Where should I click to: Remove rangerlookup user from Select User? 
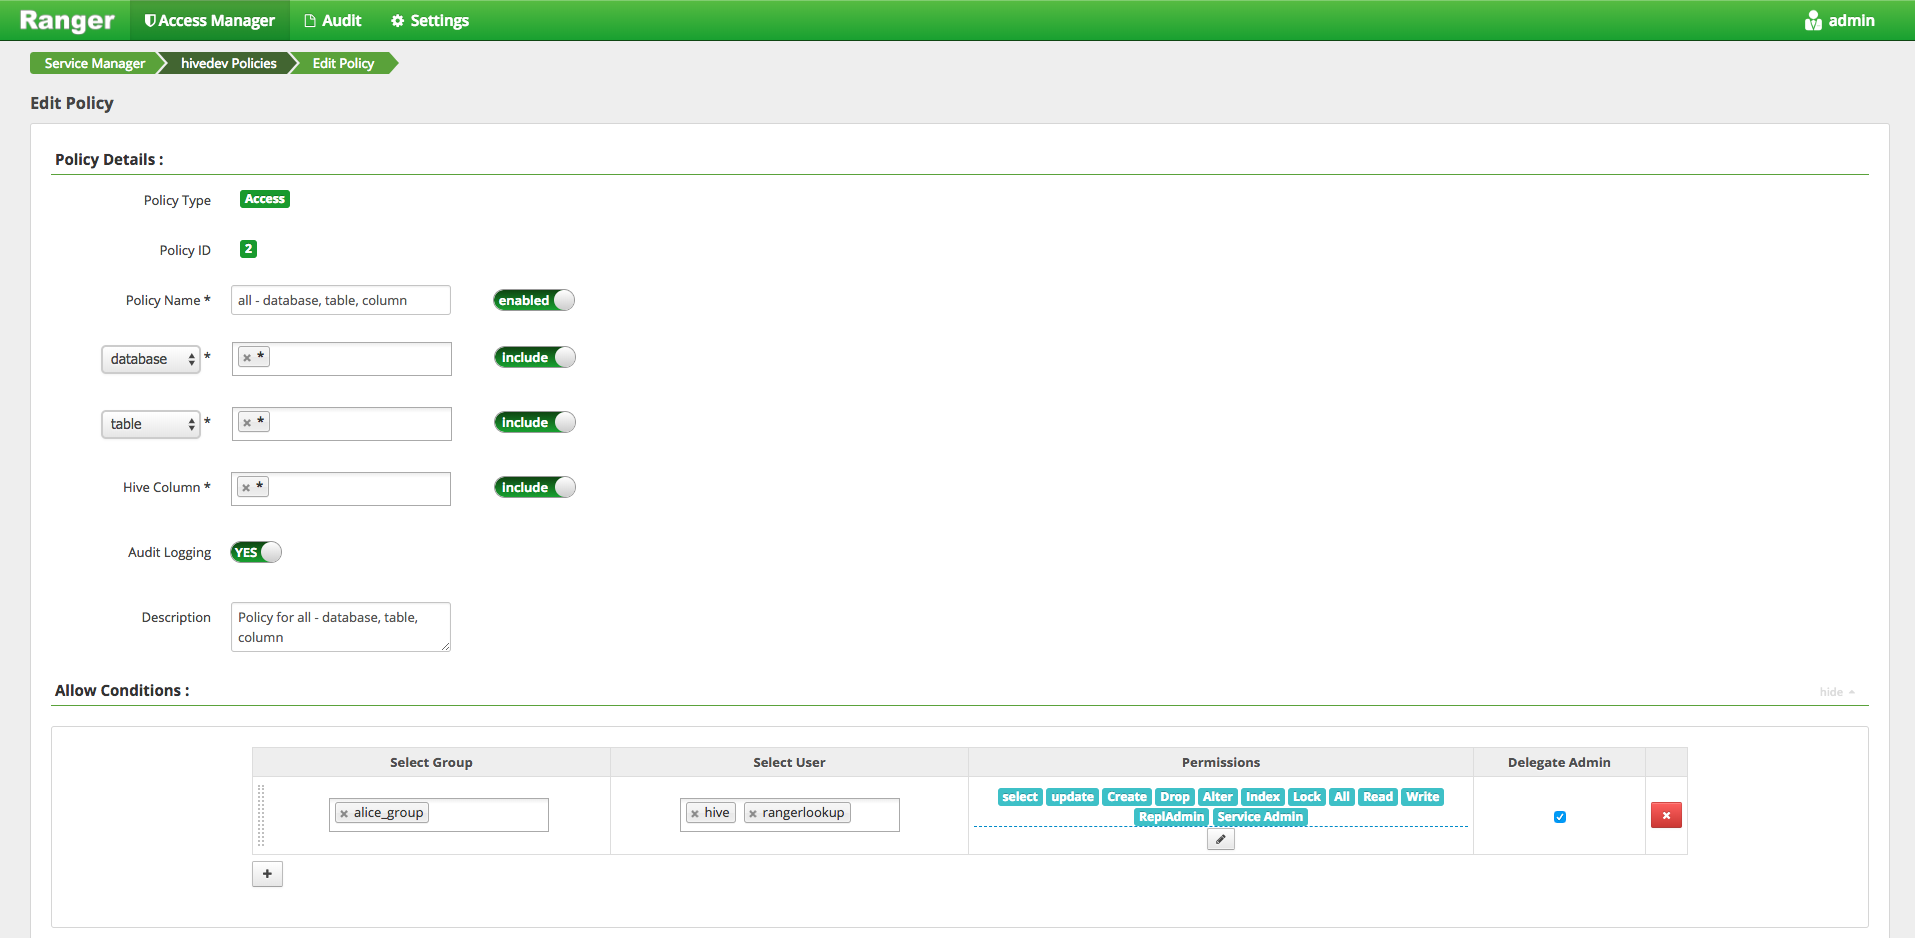click(x=753, y=814)
